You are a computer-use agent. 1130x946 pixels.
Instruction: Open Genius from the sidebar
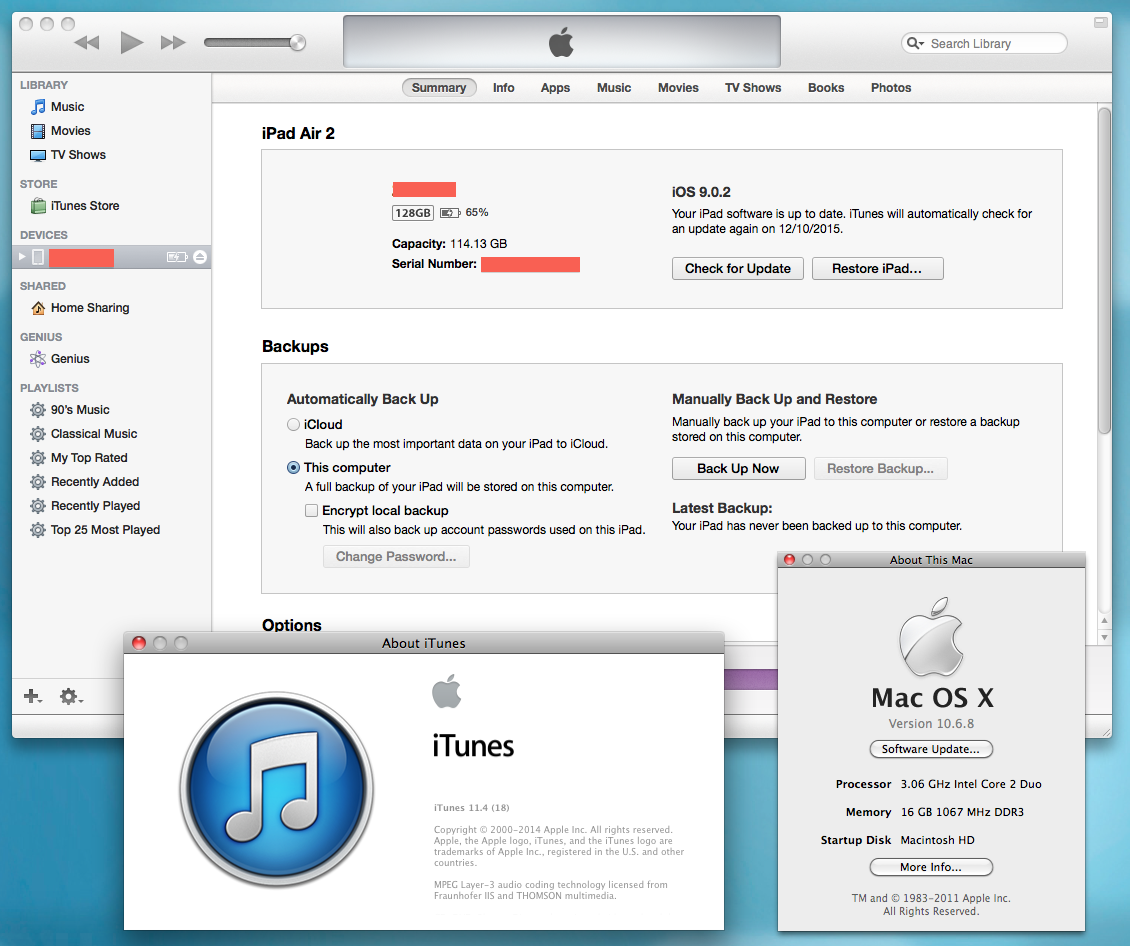click(x=68, y=358)
